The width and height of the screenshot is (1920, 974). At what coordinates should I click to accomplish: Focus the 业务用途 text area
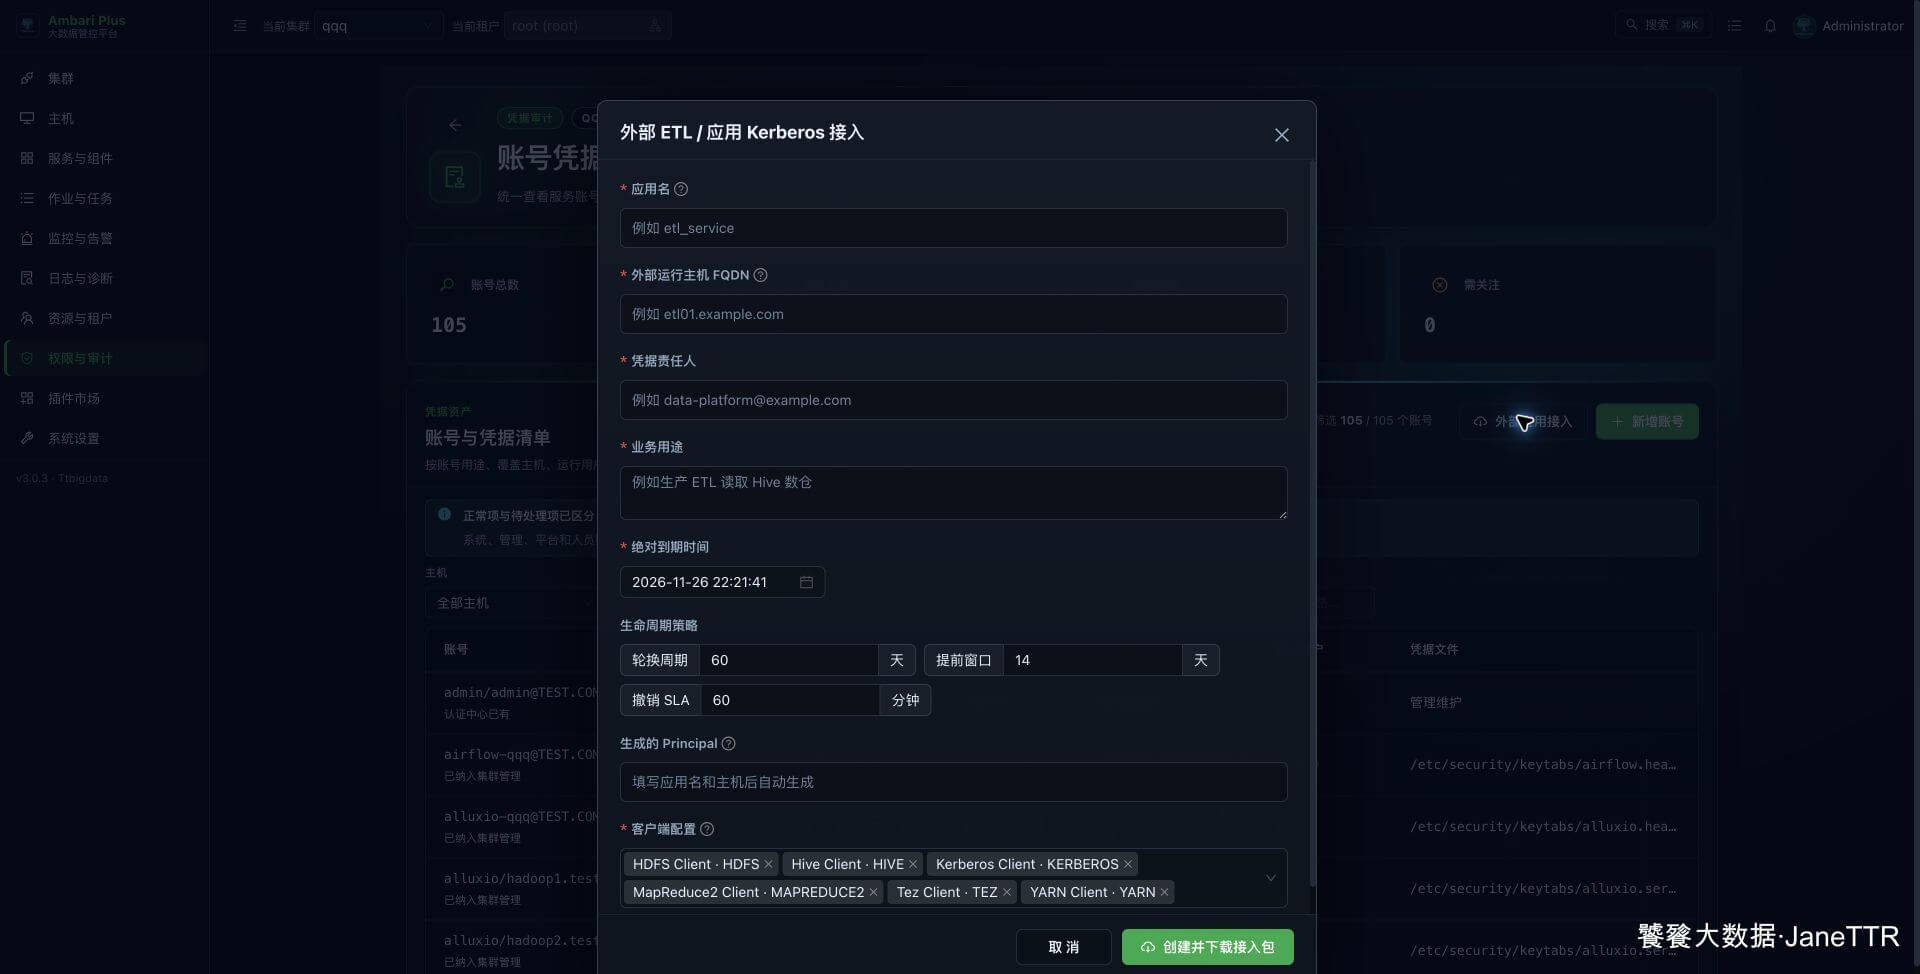953,492
